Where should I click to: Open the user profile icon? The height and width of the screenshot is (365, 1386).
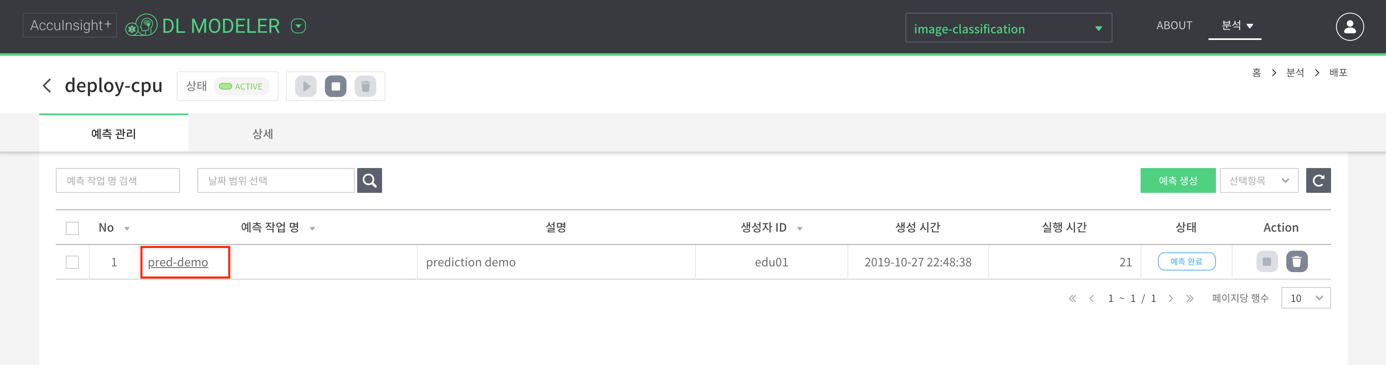pos(1350,27)
